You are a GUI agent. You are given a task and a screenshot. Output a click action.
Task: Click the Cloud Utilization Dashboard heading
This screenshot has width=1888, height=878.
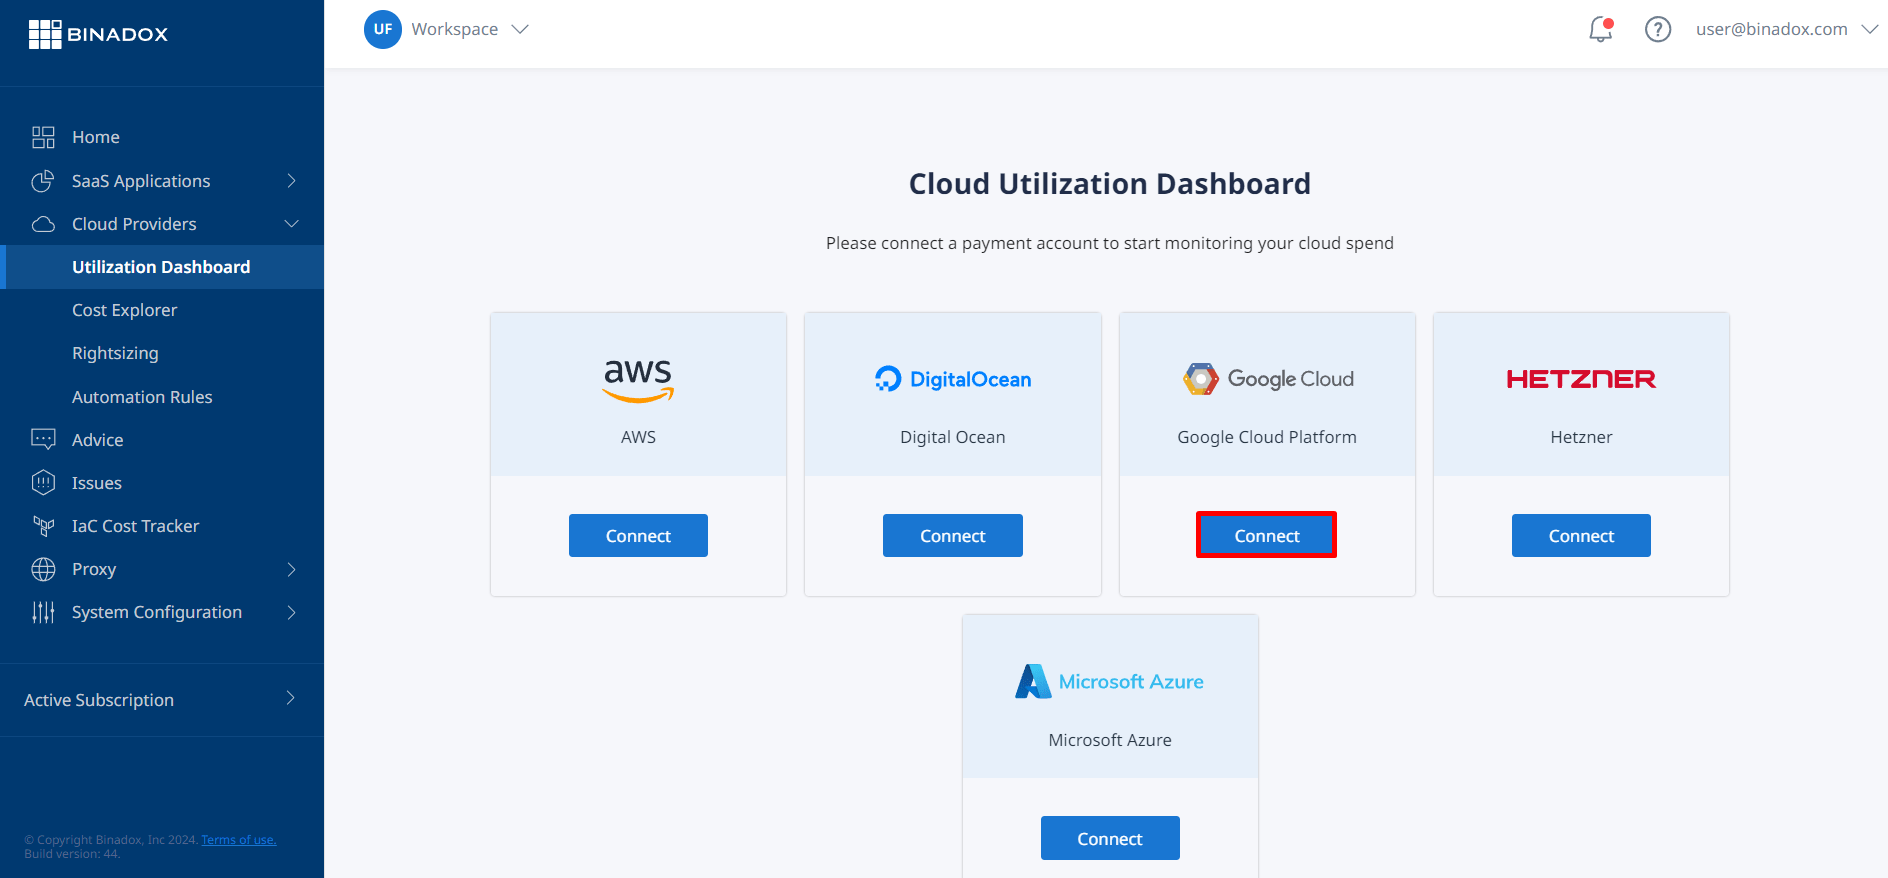click(1110, 184)
